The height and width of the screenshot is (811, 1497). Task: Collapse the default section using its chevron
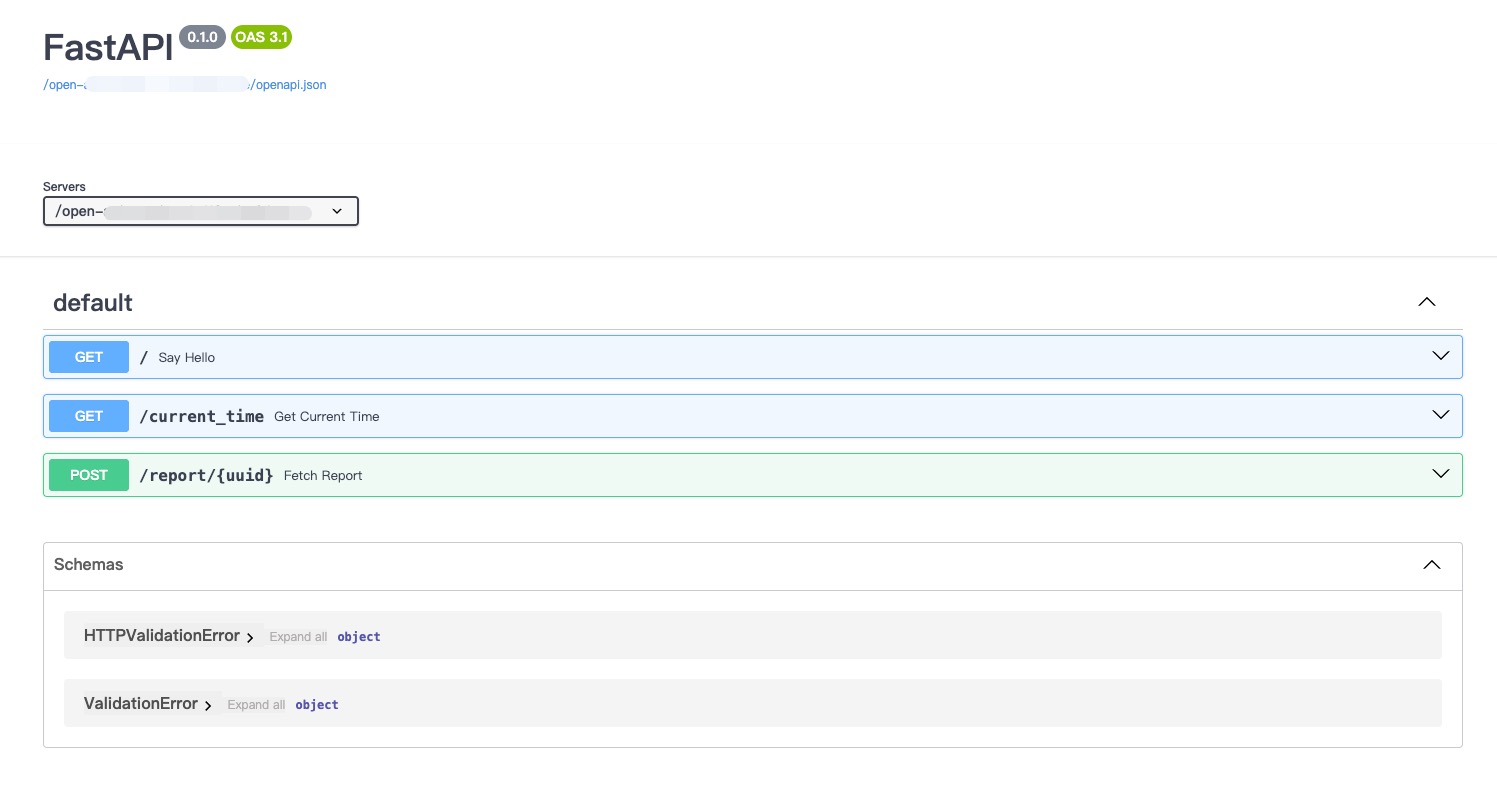tap(1427, 302)
